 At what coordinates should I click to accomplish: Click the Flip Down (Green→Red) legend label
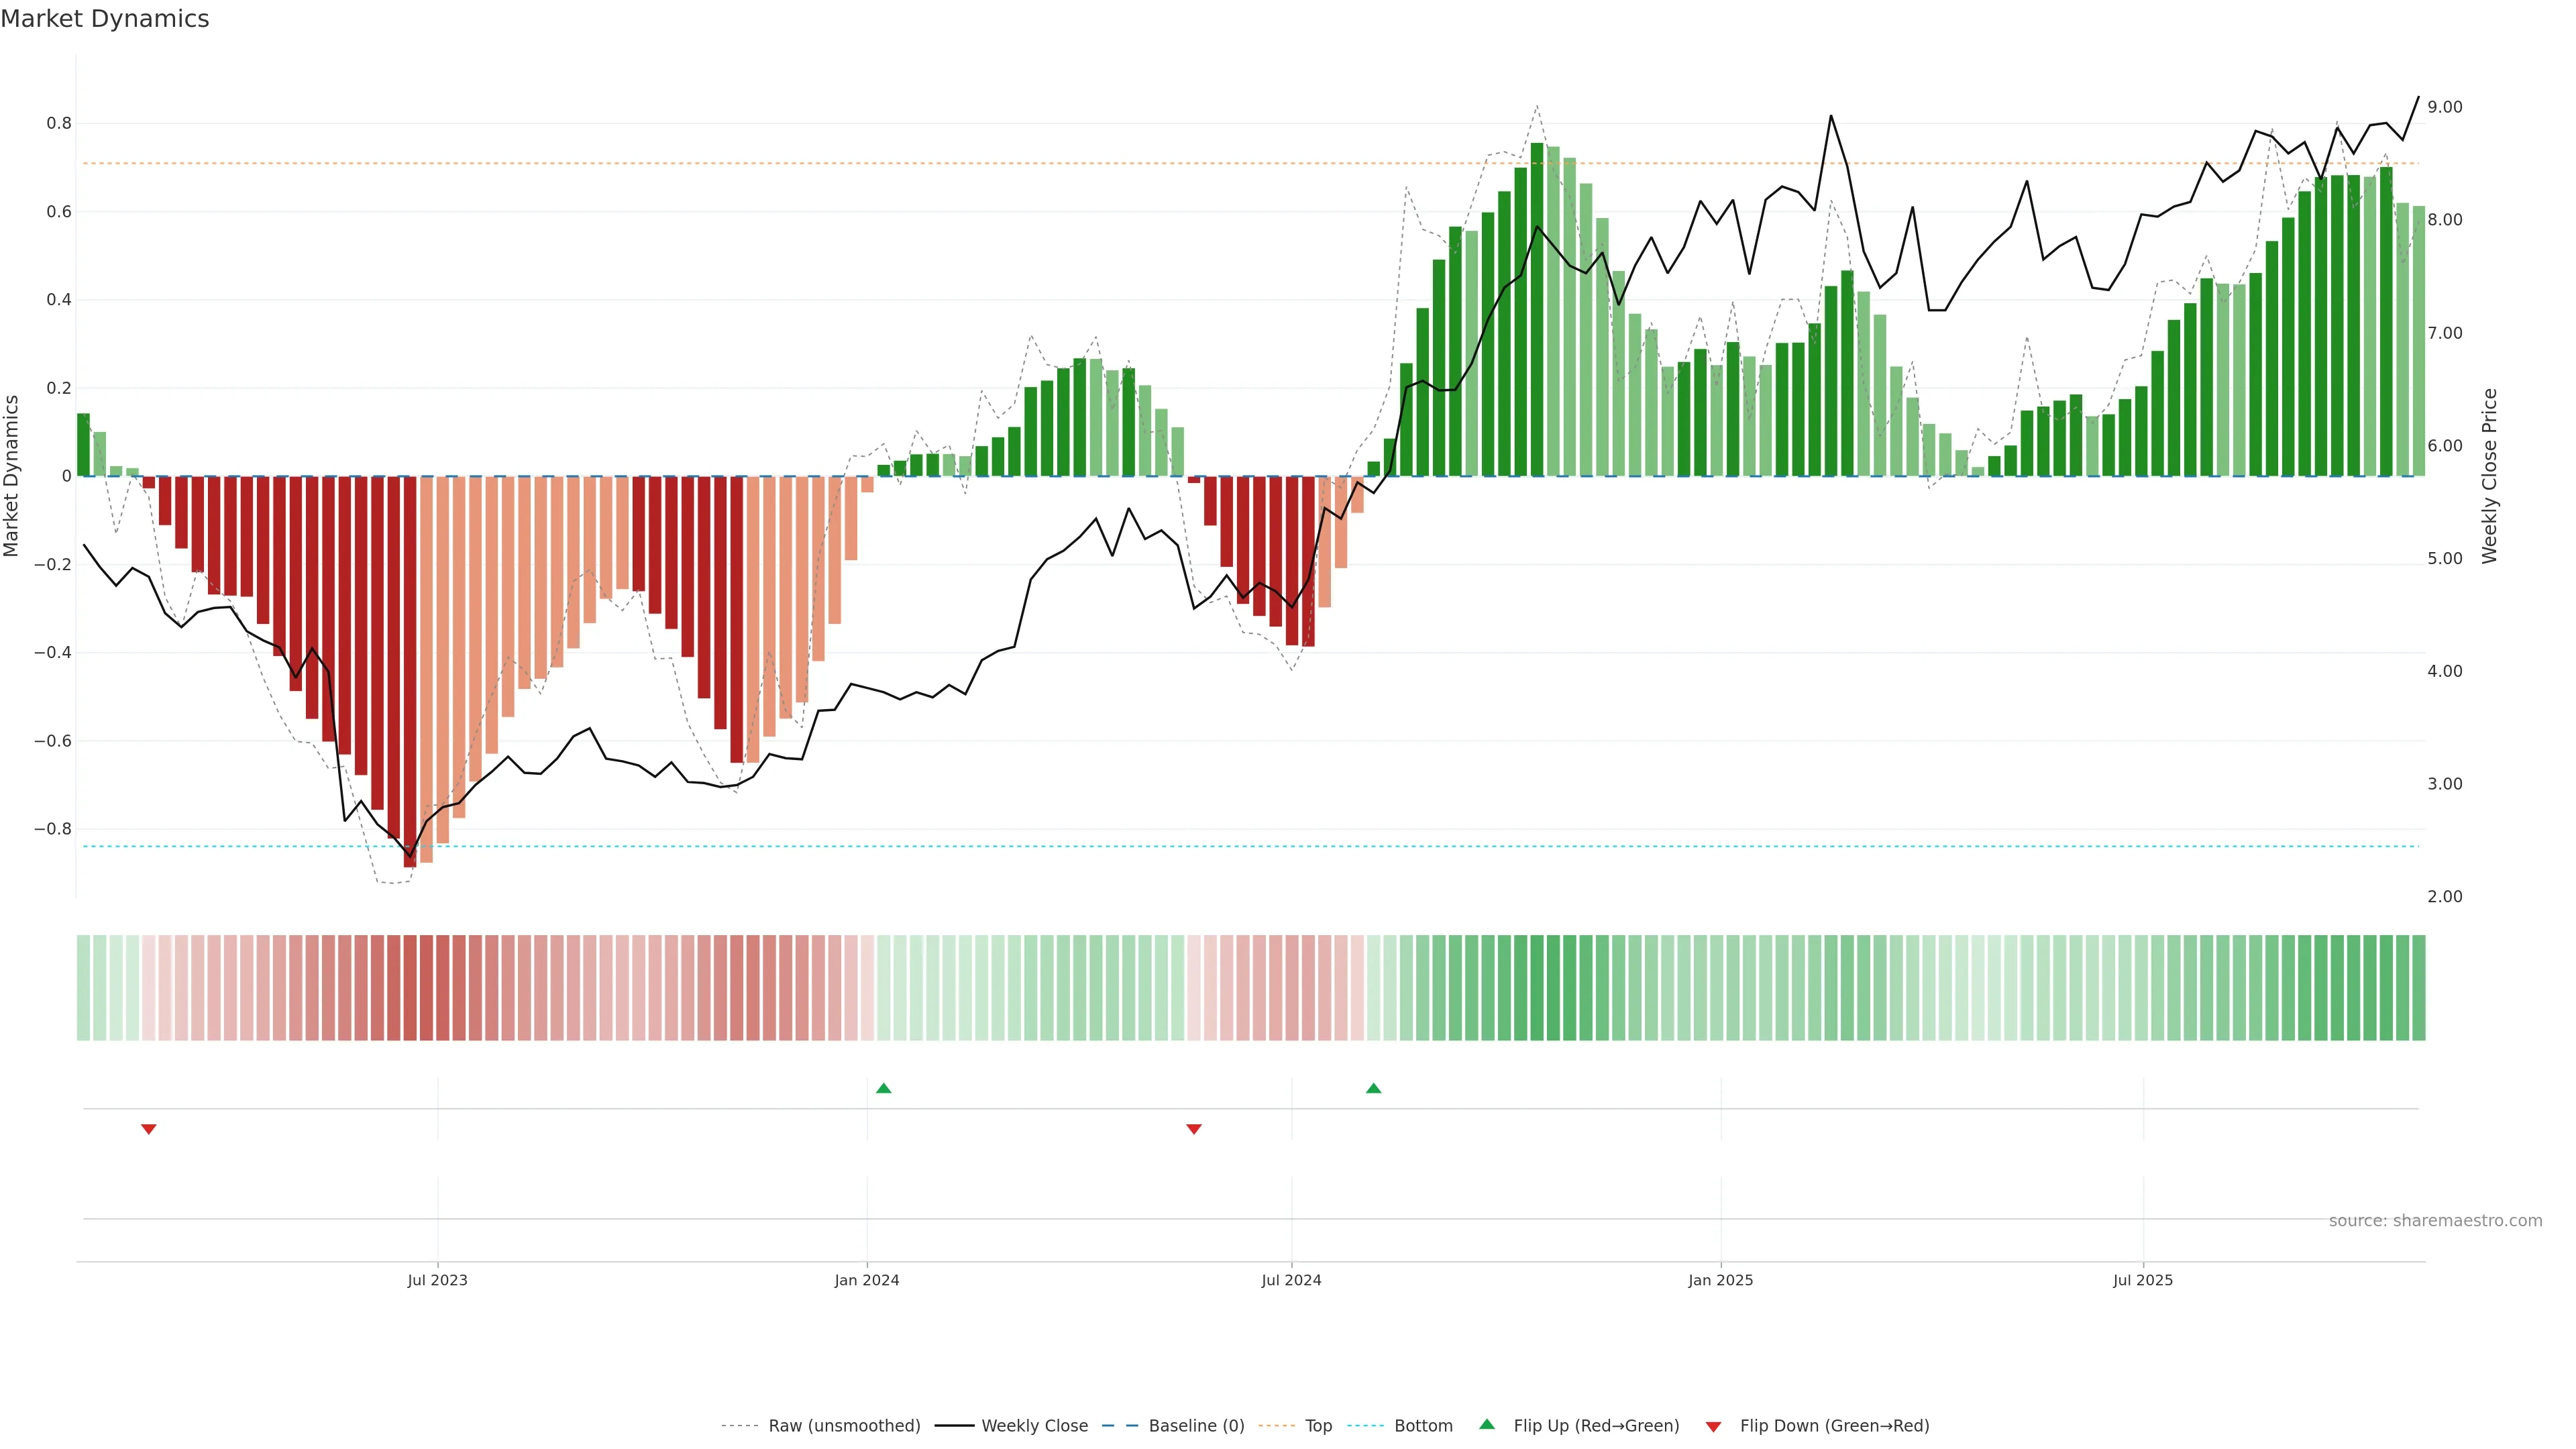1834,1426
